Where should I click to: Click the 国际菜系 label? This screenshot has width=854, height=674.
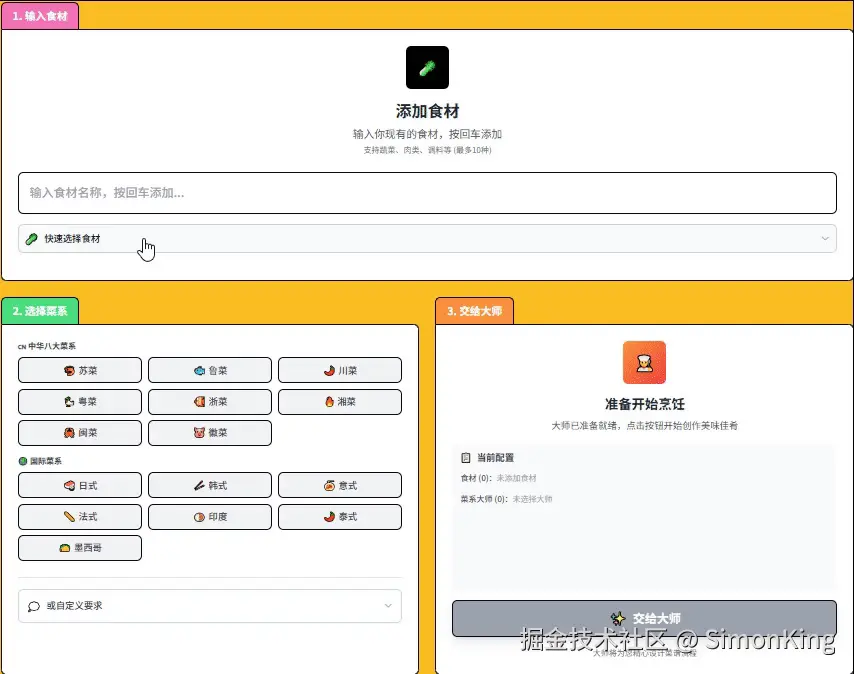[46, 461]
